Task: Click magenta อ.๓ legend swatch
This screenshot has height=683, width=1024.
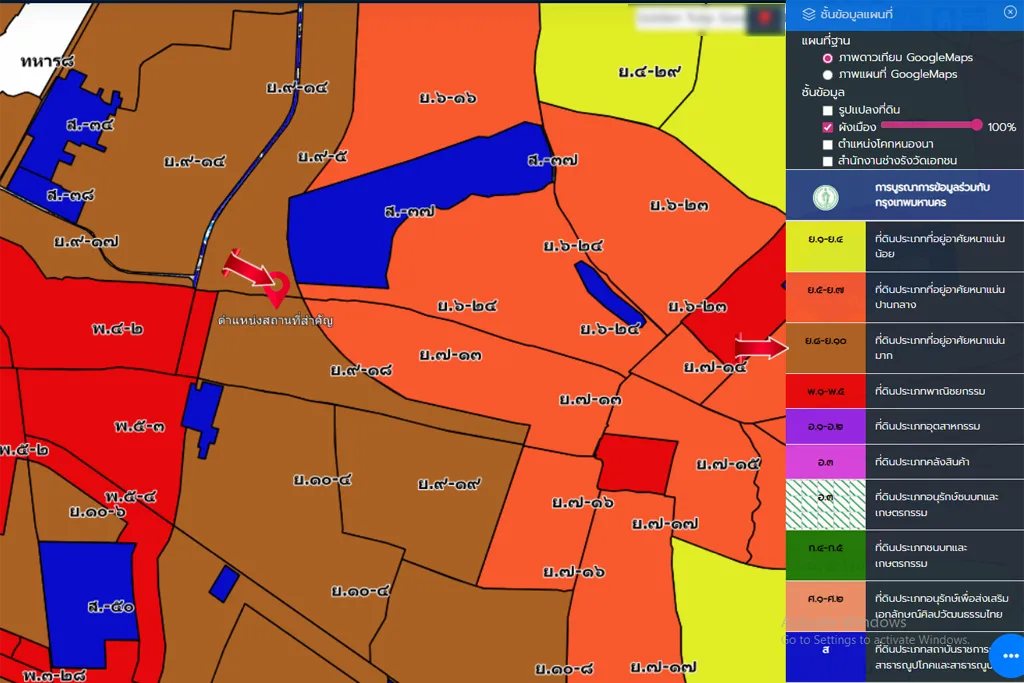Action: tap(825, 462)
